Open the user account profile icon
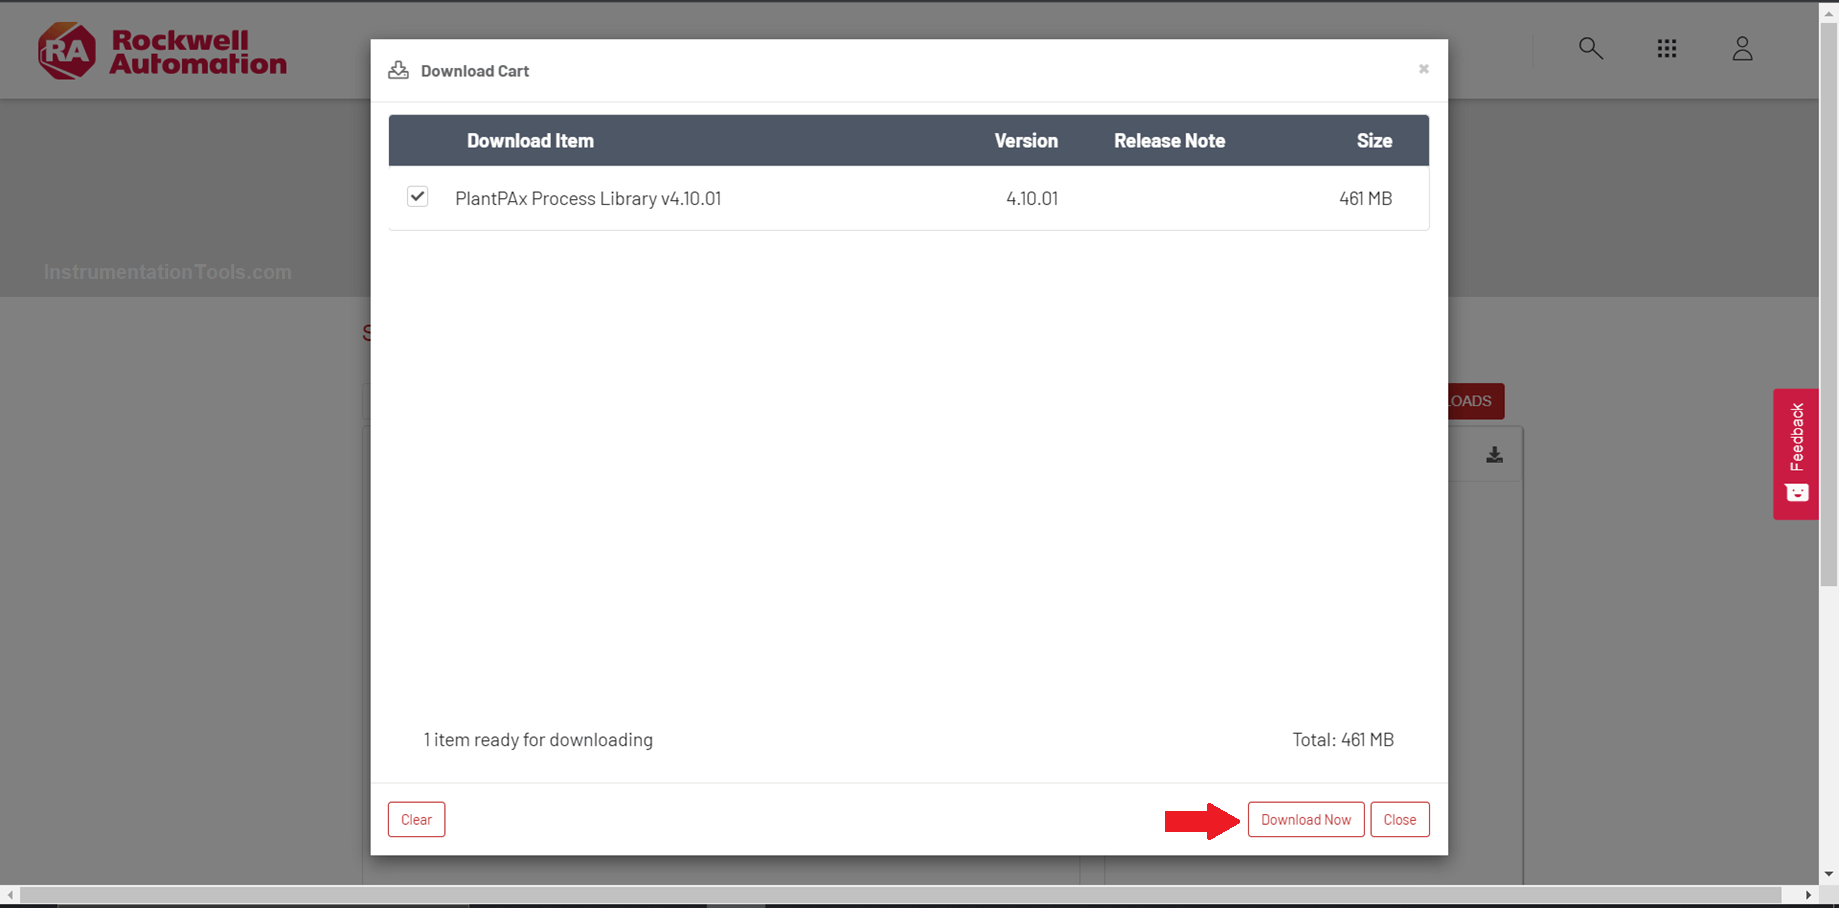 (x=1742, y=48)
